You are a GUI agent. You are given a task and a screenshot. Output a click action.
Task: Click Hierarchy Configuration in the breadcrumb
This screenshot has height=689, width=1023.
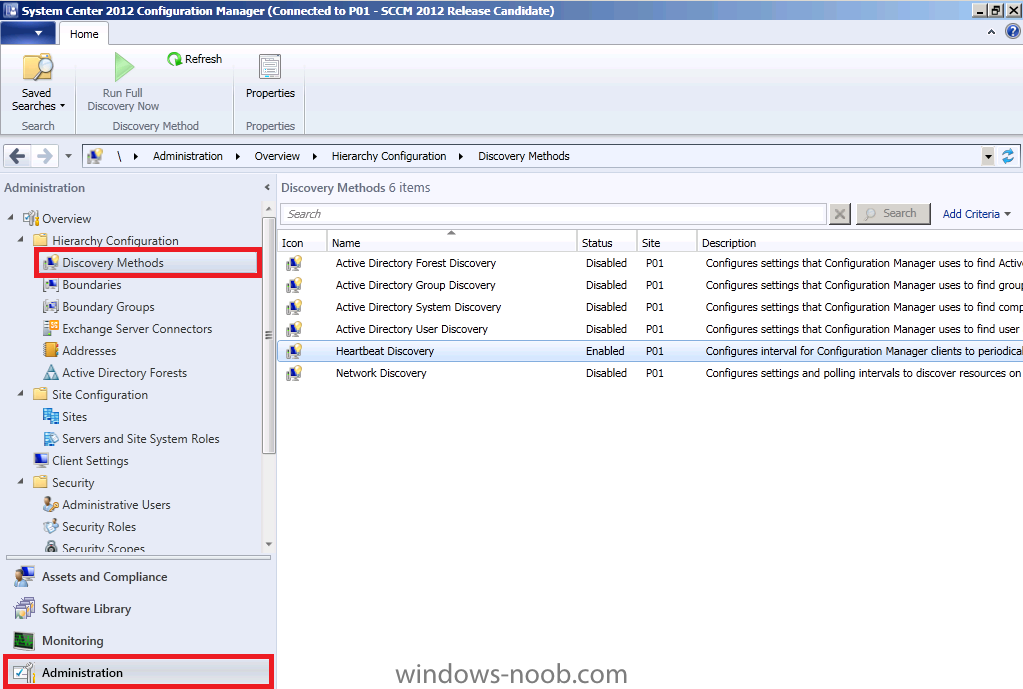pos(389,156)
